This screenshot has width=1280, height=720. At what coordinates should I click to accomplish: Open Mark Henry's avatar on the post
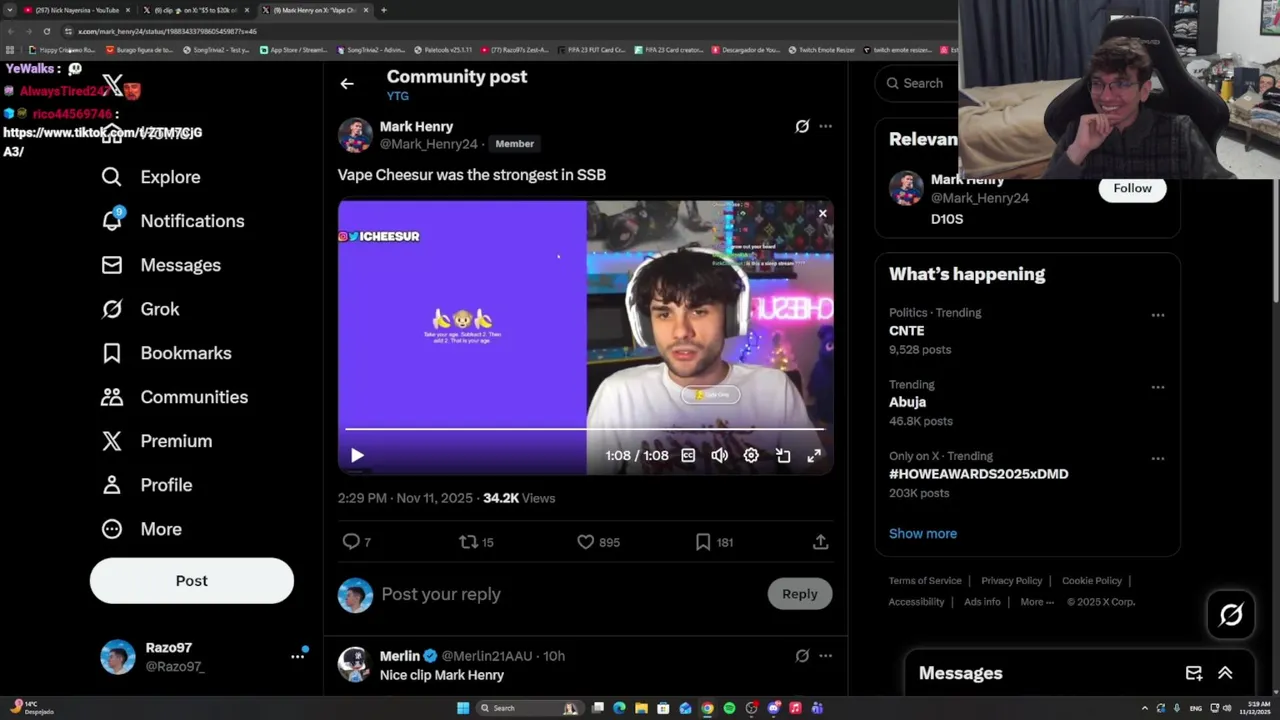click(355, 135)
